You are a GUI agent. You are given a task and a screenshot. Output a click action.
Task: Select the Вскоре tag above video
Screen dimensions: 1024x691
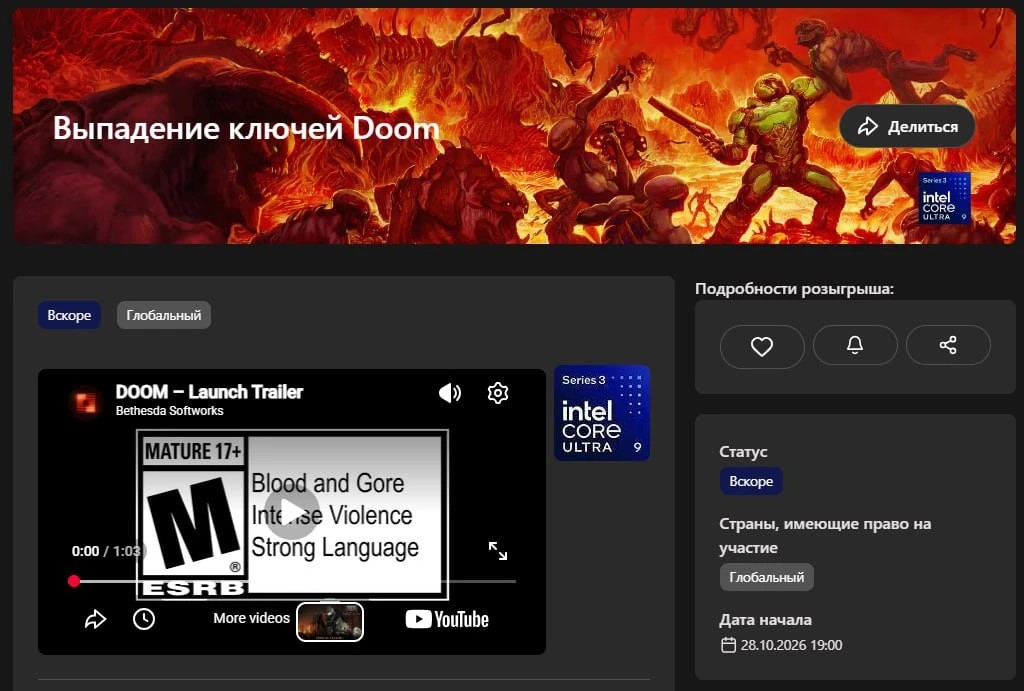point(69,315)
